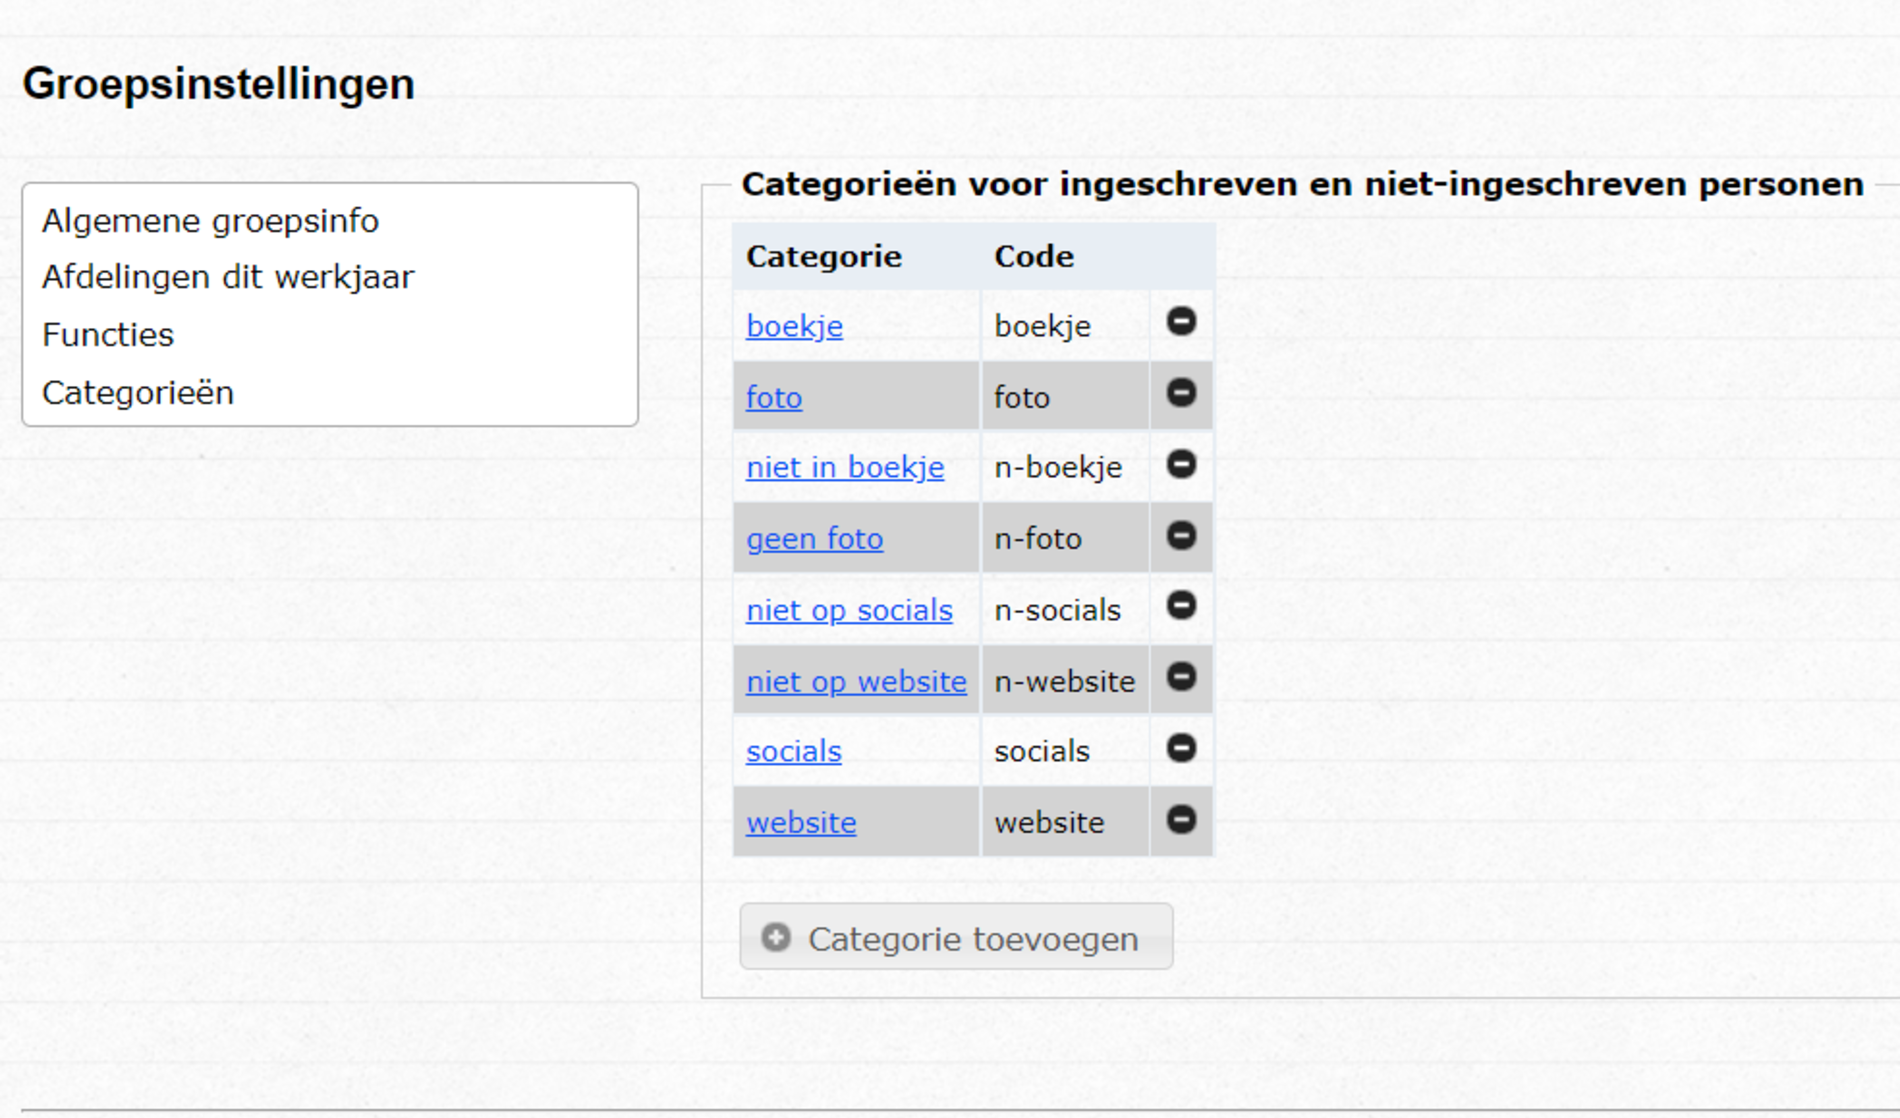Image resolution: width=1900 pixels, height=1118 pixels.
Task: Remove the socials category (code socials) minus icon
Action: (1181, 748)
